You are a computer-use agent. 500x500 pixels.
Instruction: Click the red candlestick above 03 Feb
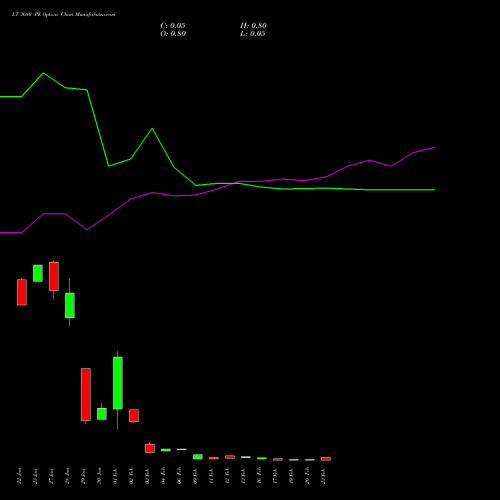click(150, 448)
